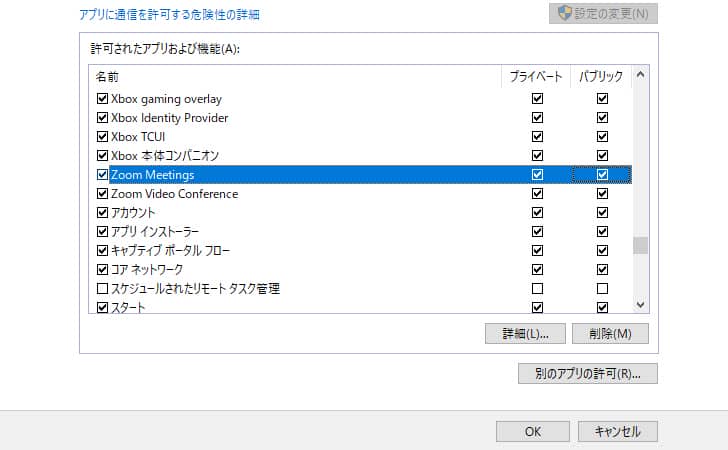
Task: Toggle Xbox TCUI パブリック checkbox
Action: (x=602, y=137)
